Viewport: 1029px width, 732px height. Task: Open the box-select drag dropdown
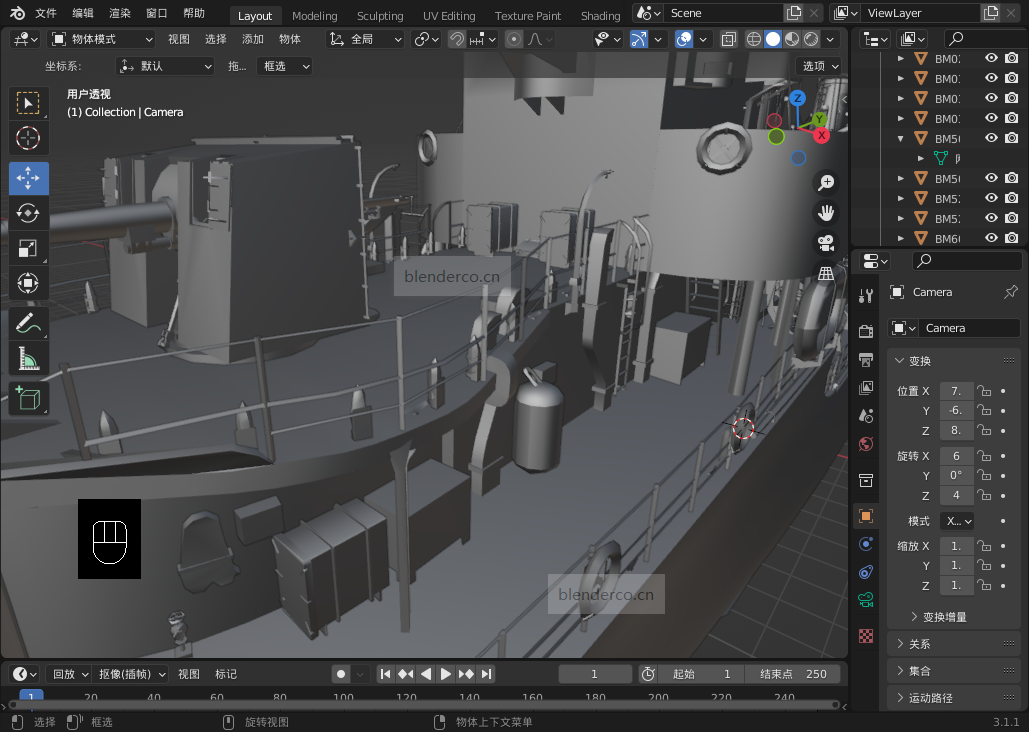point(285,66)
